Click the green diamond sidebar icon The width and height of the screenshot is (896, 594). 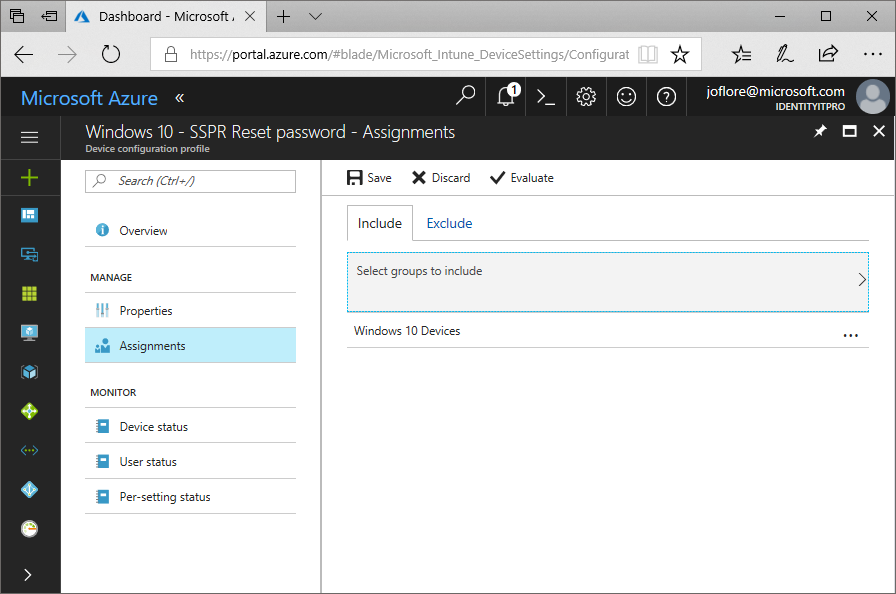click(x=29, y=411)
